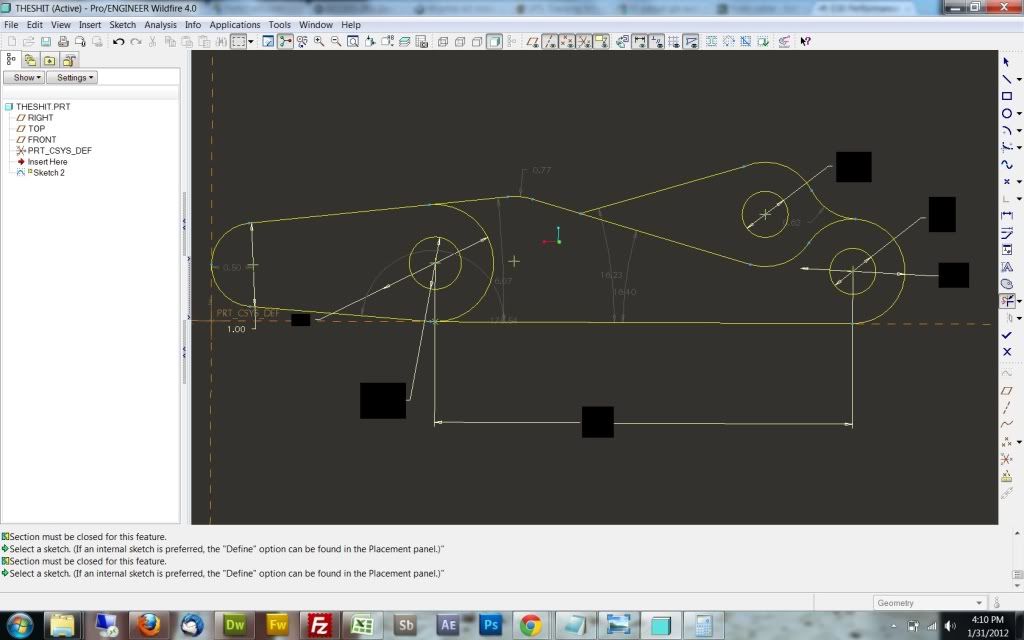Open the Settings dropdown in model tree
The image size is (1024, 640).
[x=72, y=77]
